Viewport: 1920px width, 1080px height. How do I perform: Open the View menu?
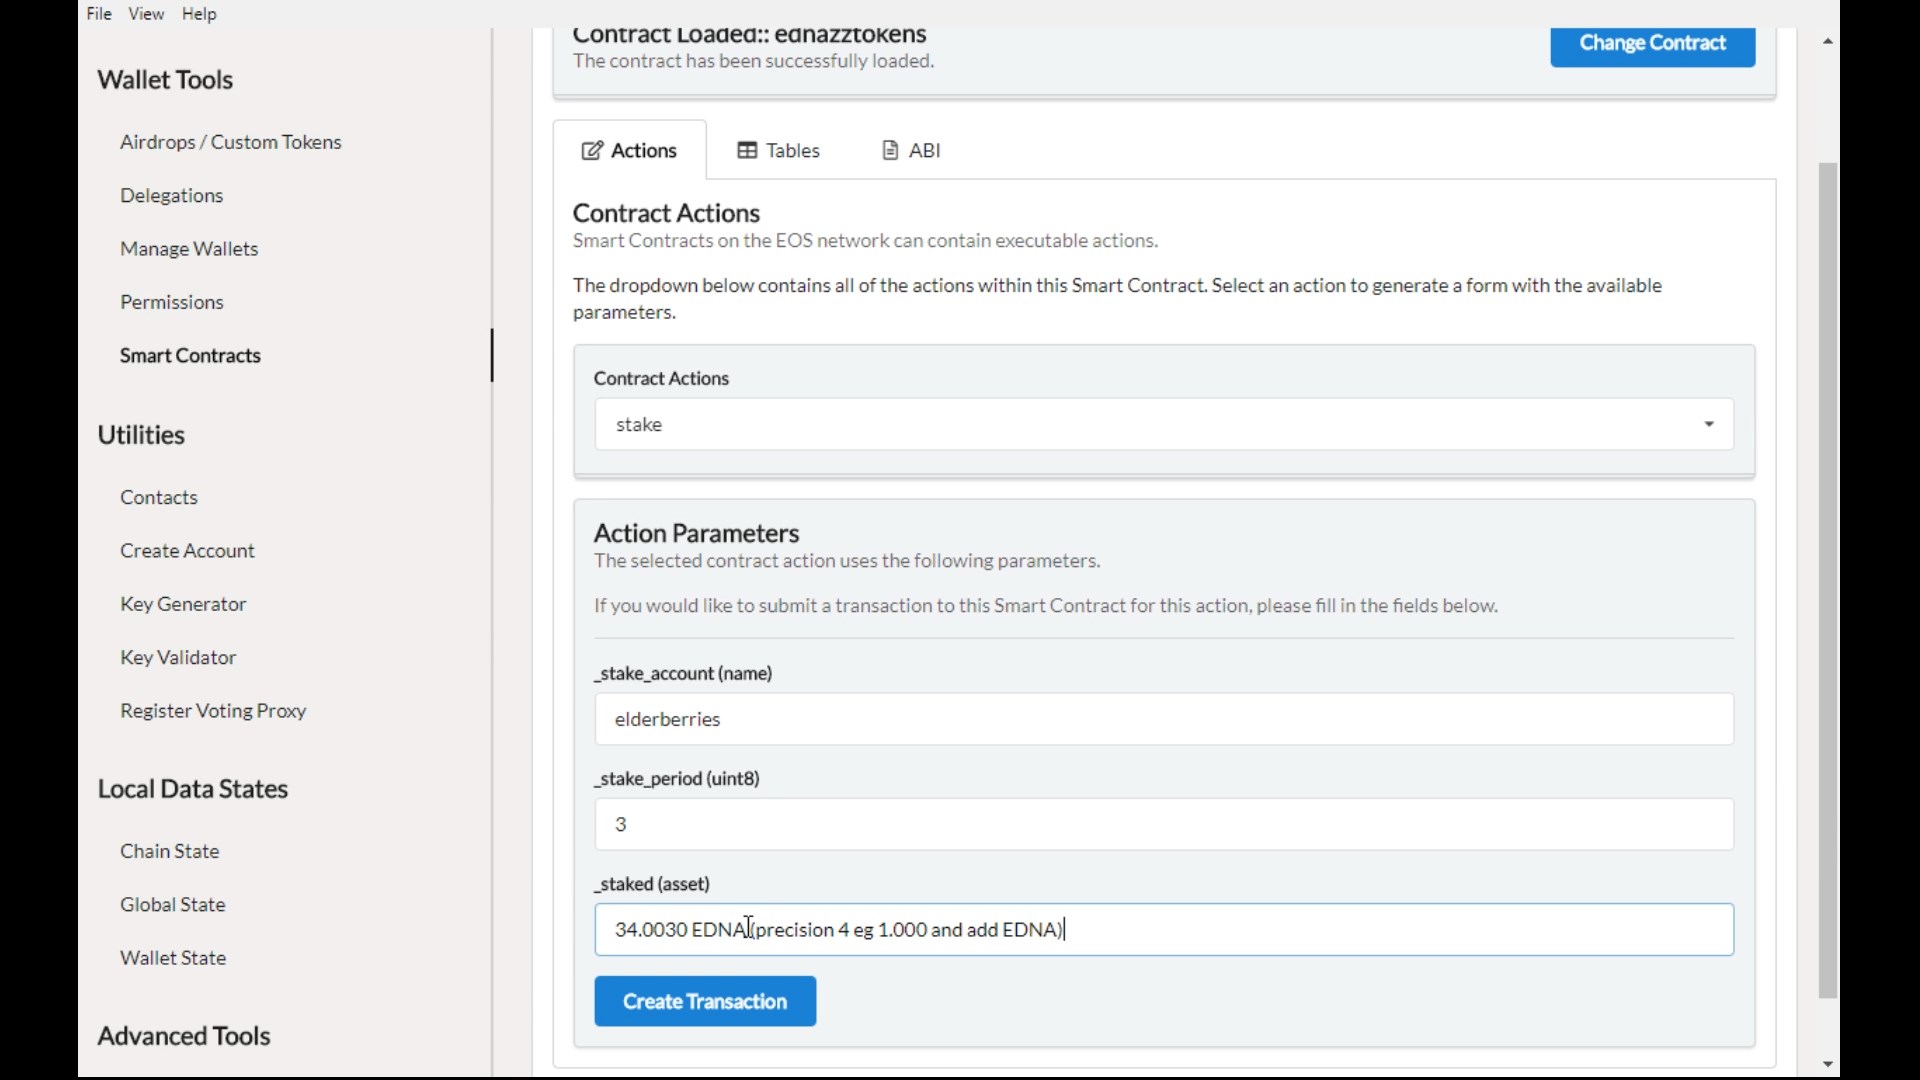point(146,14)
